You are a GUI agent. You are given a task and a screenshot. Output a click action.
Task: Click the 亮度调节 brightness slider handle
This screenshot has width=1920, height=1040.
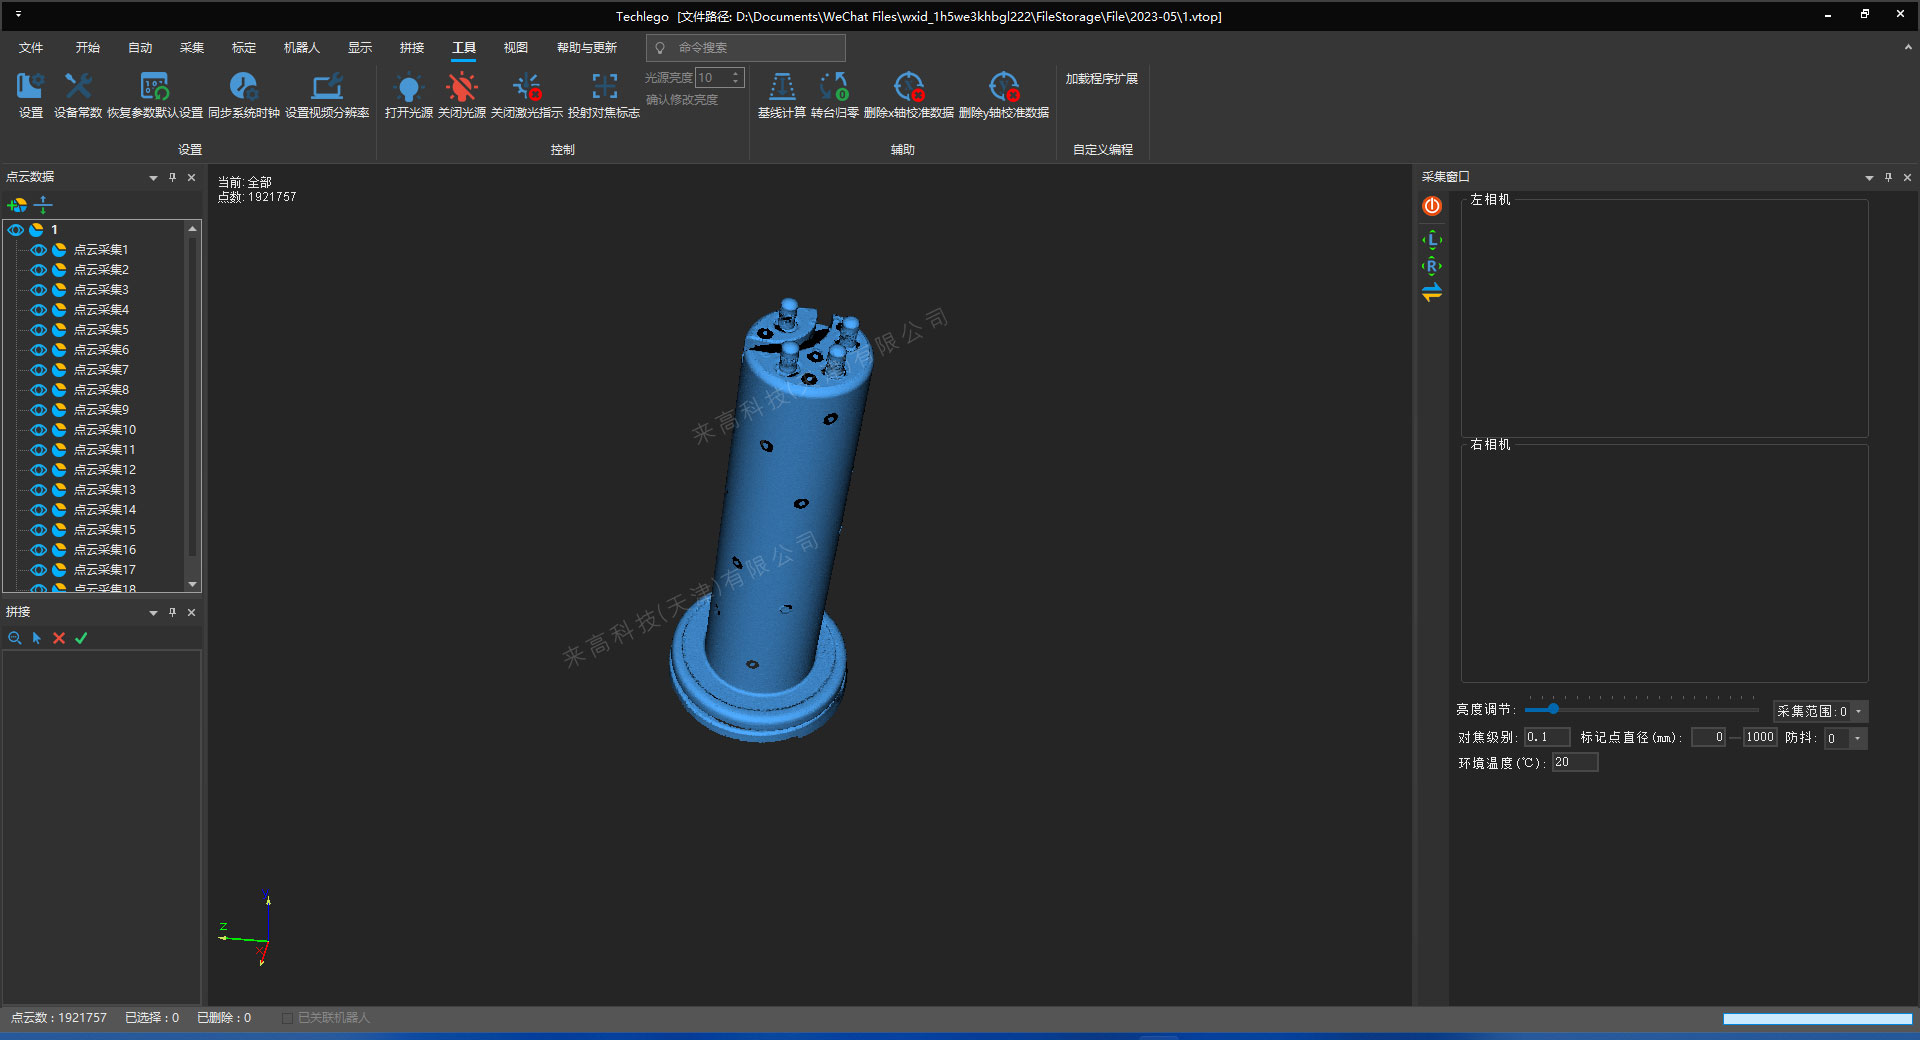coord(1553,709)
